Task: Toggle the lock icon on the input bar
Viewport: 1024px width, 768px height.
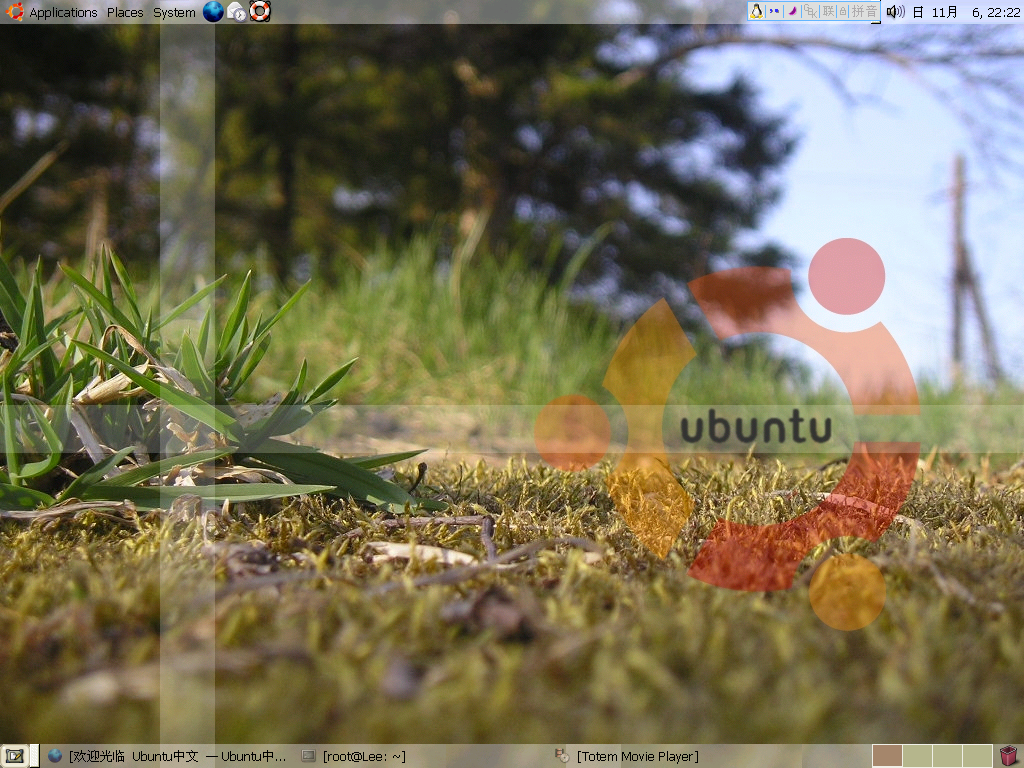Action: tap(842, 11)
